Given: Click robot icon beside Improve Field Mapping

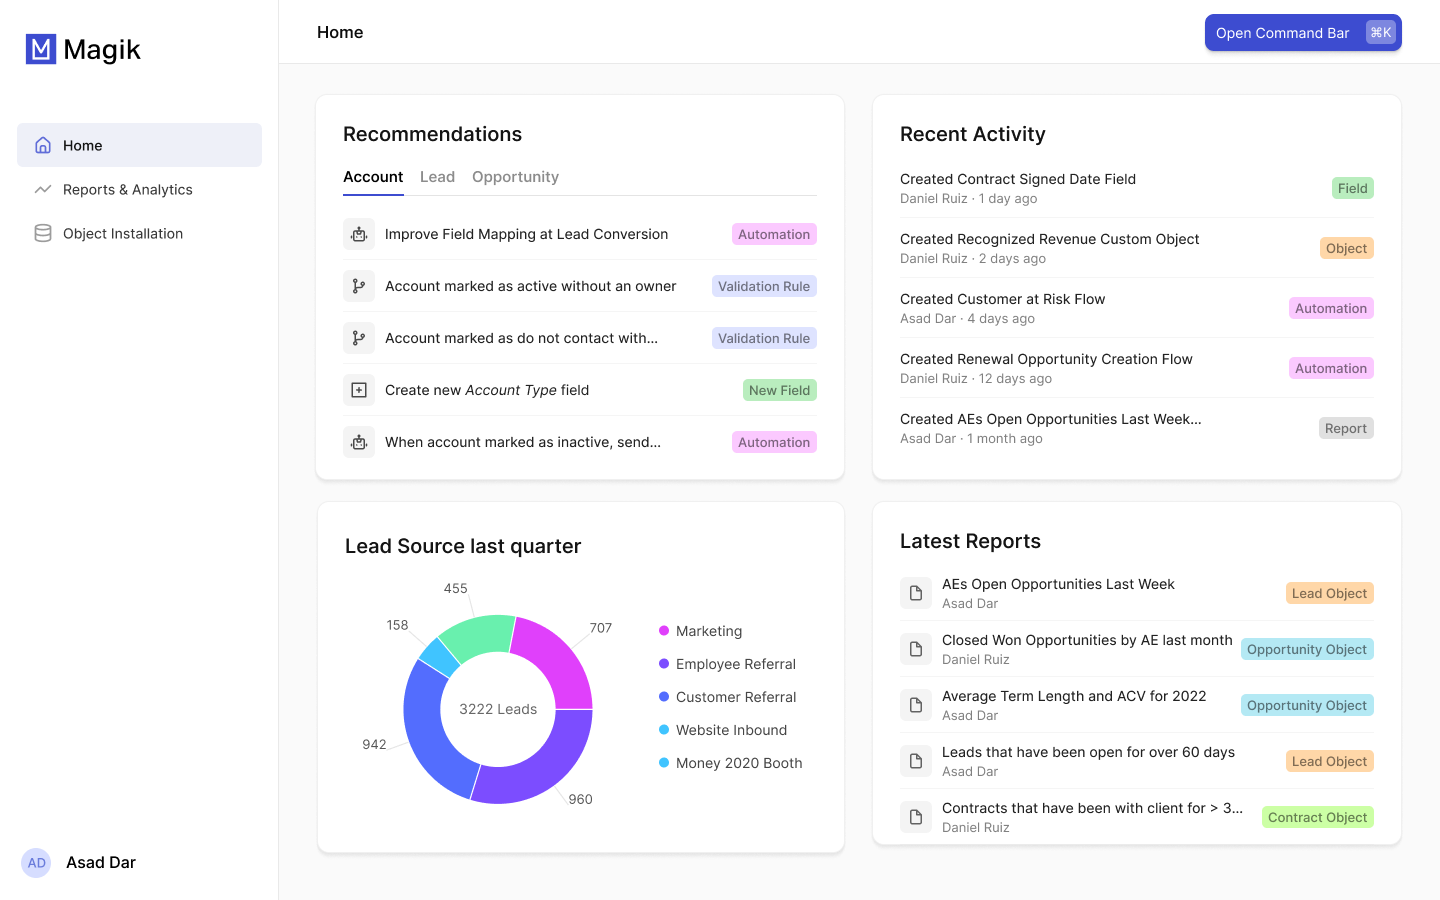Looking at the screenshot, I should pos(359,234).
